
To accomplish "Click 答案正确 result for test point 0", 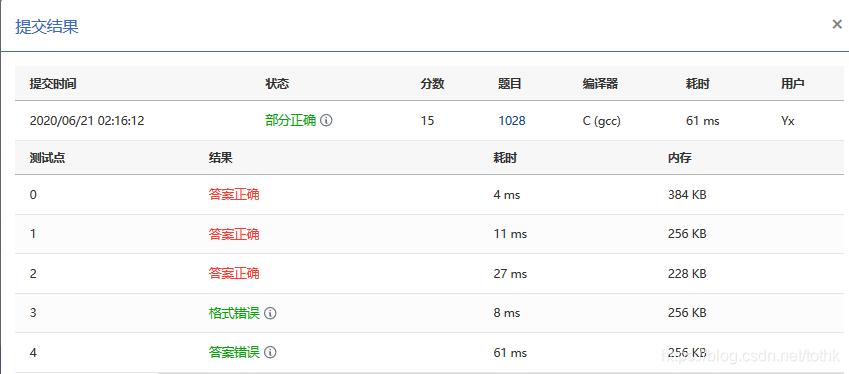I will point(234,194).
